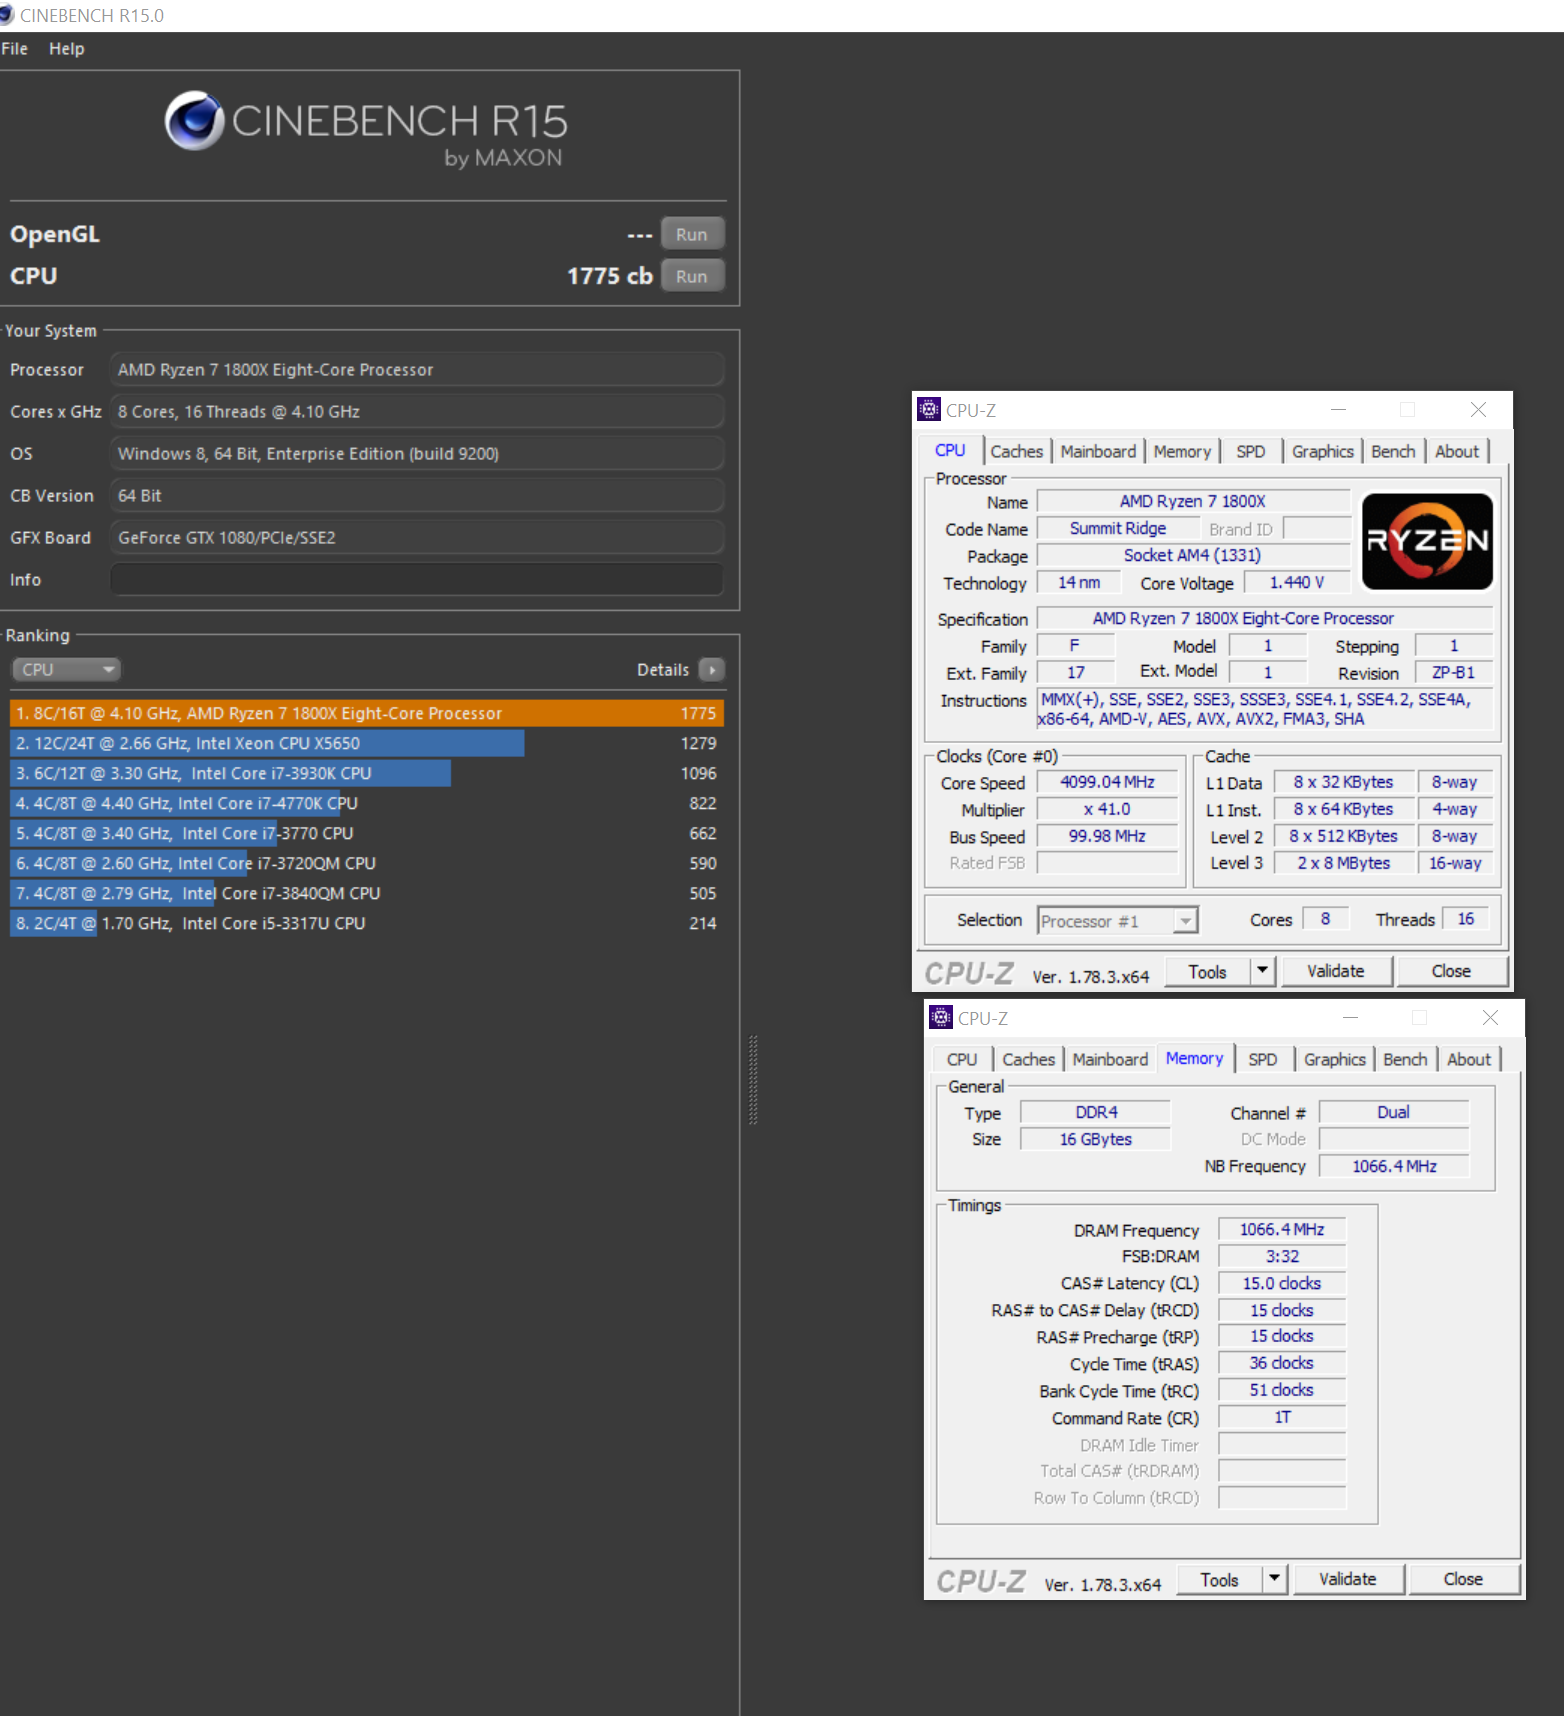Close the bottom CPU-Z window via X

pos(1490,1017)
